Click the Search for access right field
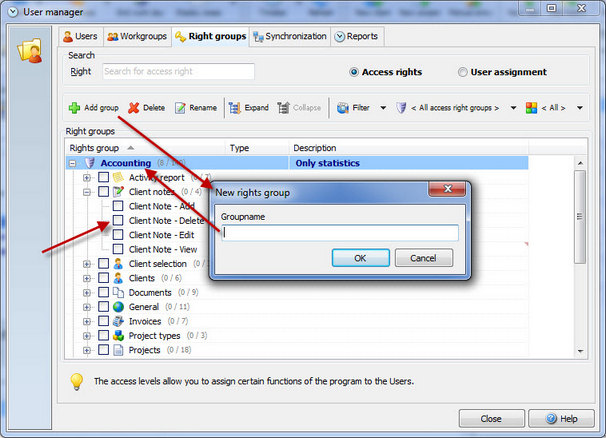 (x=178, y=72)
